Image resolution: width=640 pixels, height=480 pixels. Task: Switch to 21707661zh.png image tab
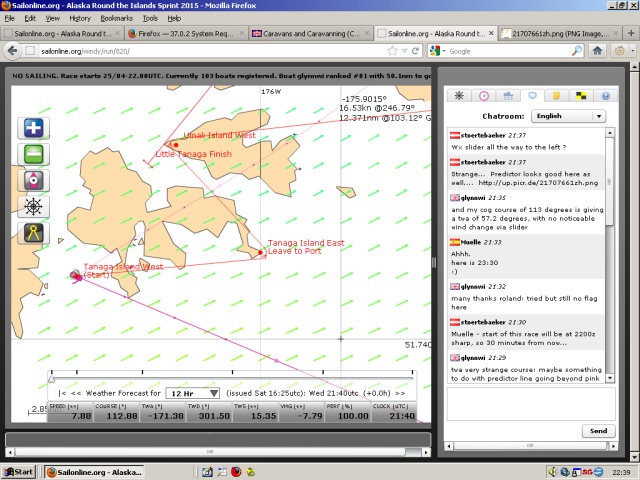pyautogui.click(x=560, y=33)
